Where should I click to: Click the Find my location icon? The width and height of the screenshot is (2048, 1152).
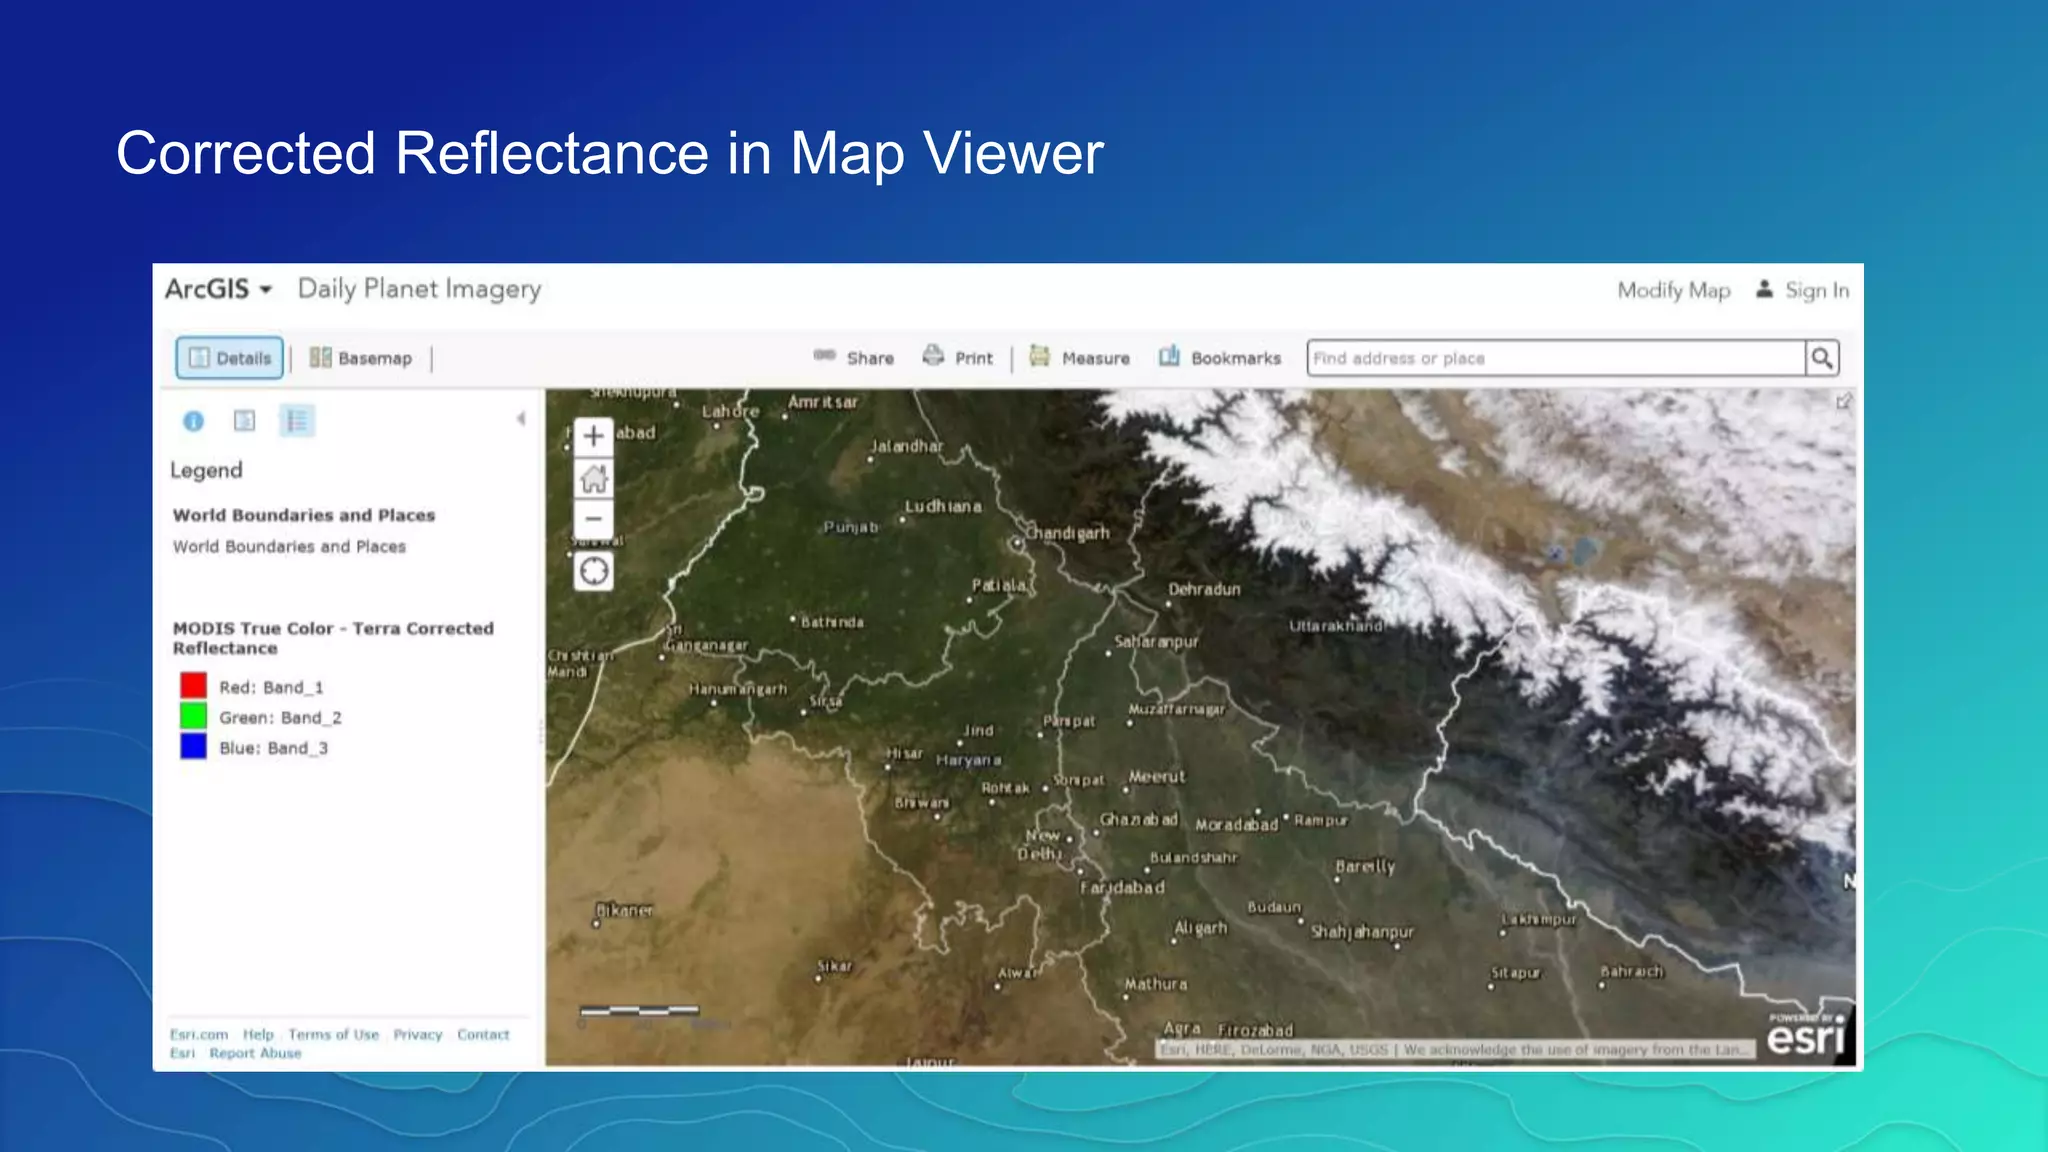coord(594,571)
